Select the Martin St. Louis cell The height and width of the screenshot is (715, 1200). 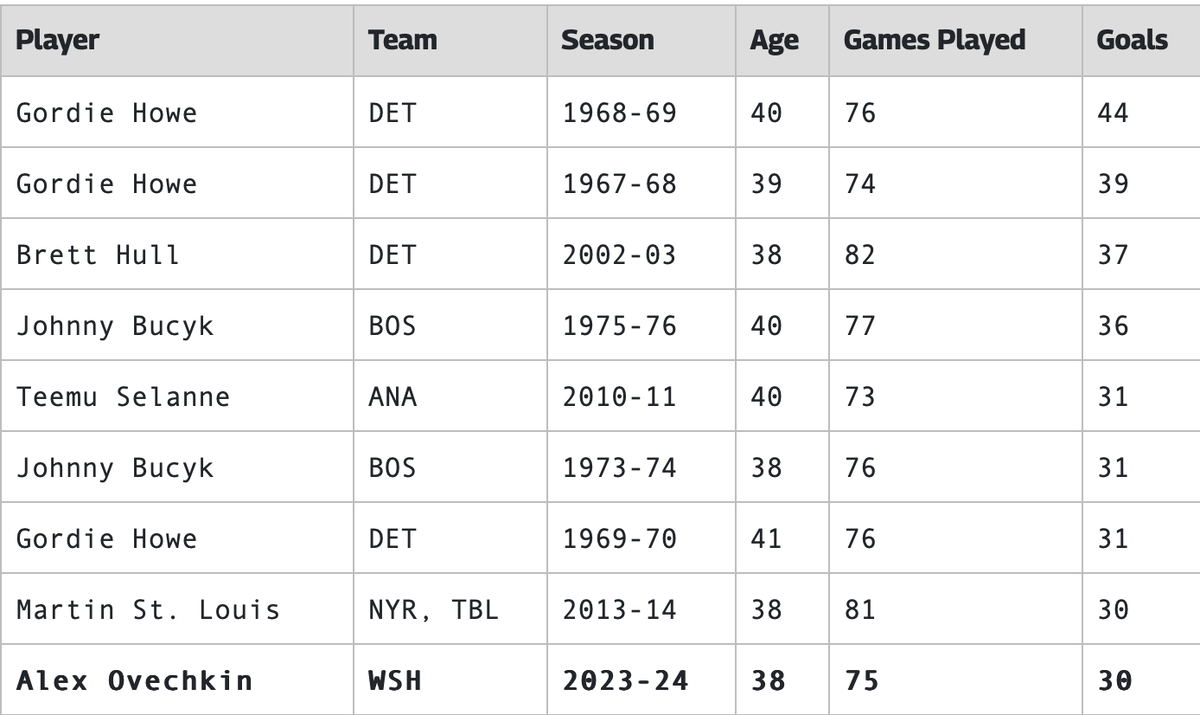(148, 610)
